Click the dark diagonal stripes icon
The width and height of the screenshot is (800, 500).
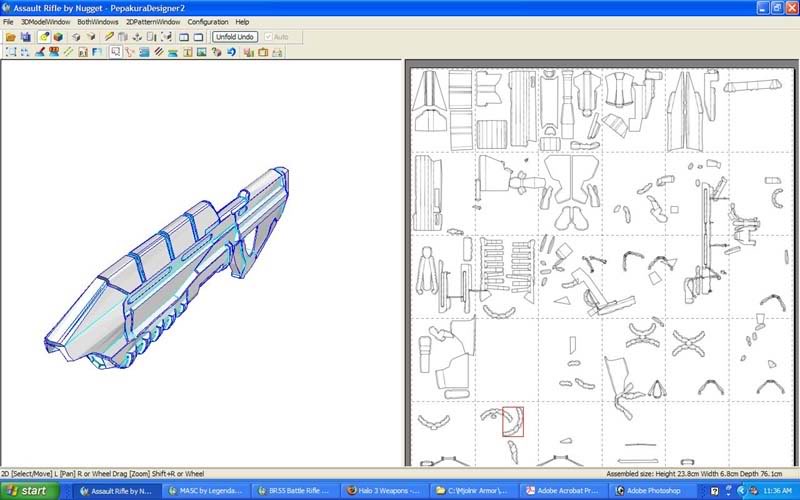coord(159,52)
